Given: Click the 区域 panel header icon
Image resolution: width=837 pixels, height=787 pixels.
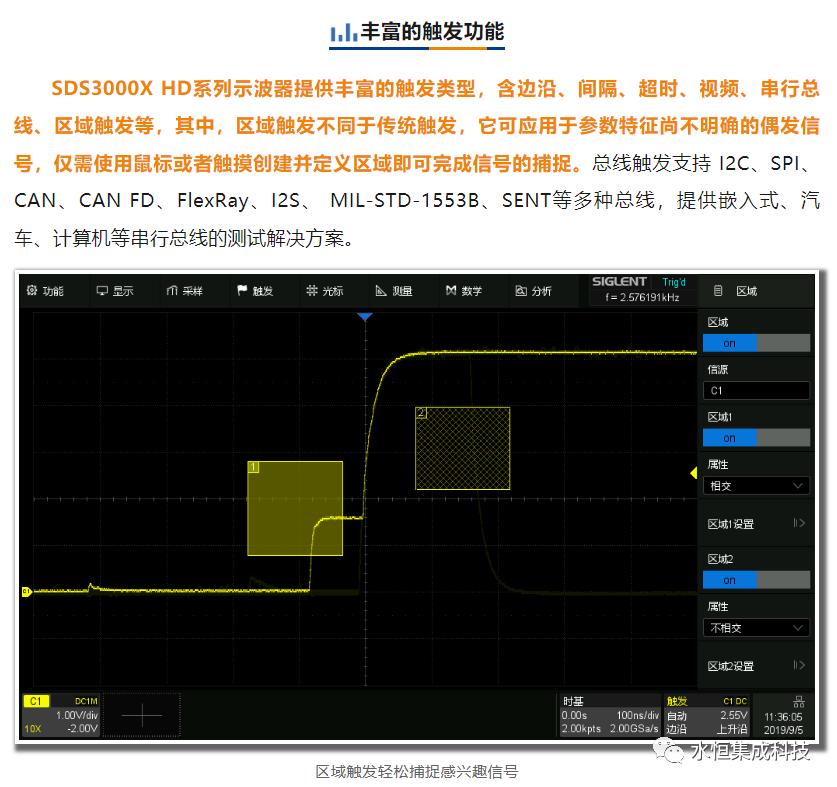Looking at the screenshot, I should click(x=718, y=291).
